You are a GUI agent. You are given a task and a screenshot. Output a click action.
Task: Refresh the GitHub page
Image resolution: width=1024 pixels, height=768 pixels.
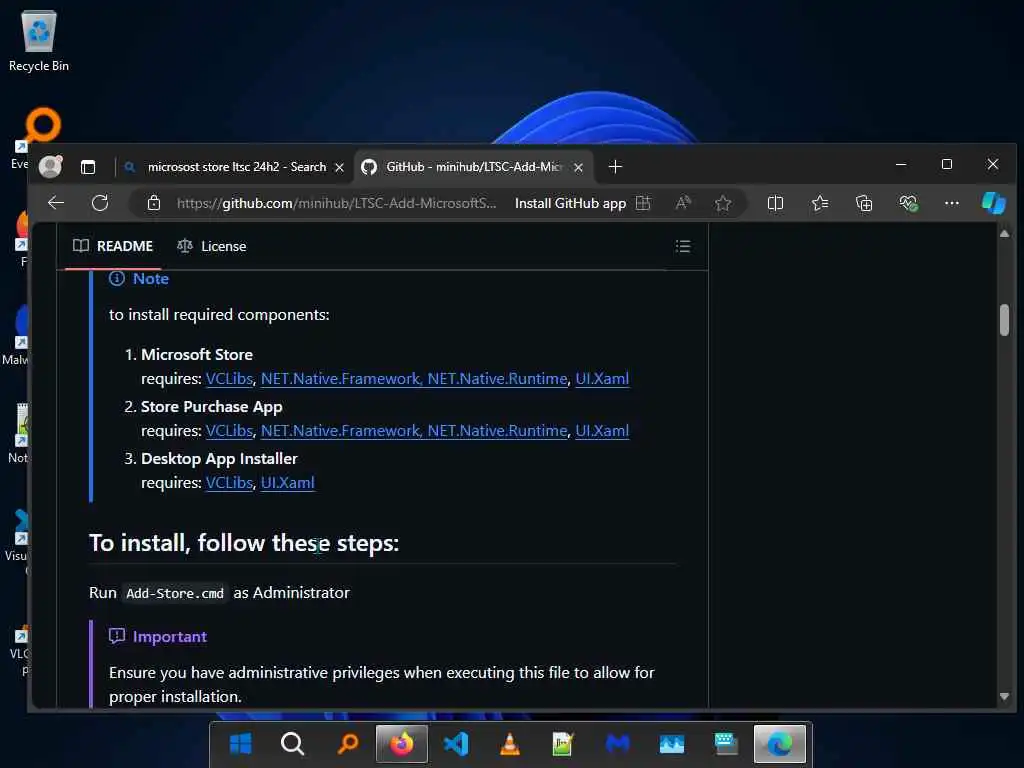coord(100,203)
